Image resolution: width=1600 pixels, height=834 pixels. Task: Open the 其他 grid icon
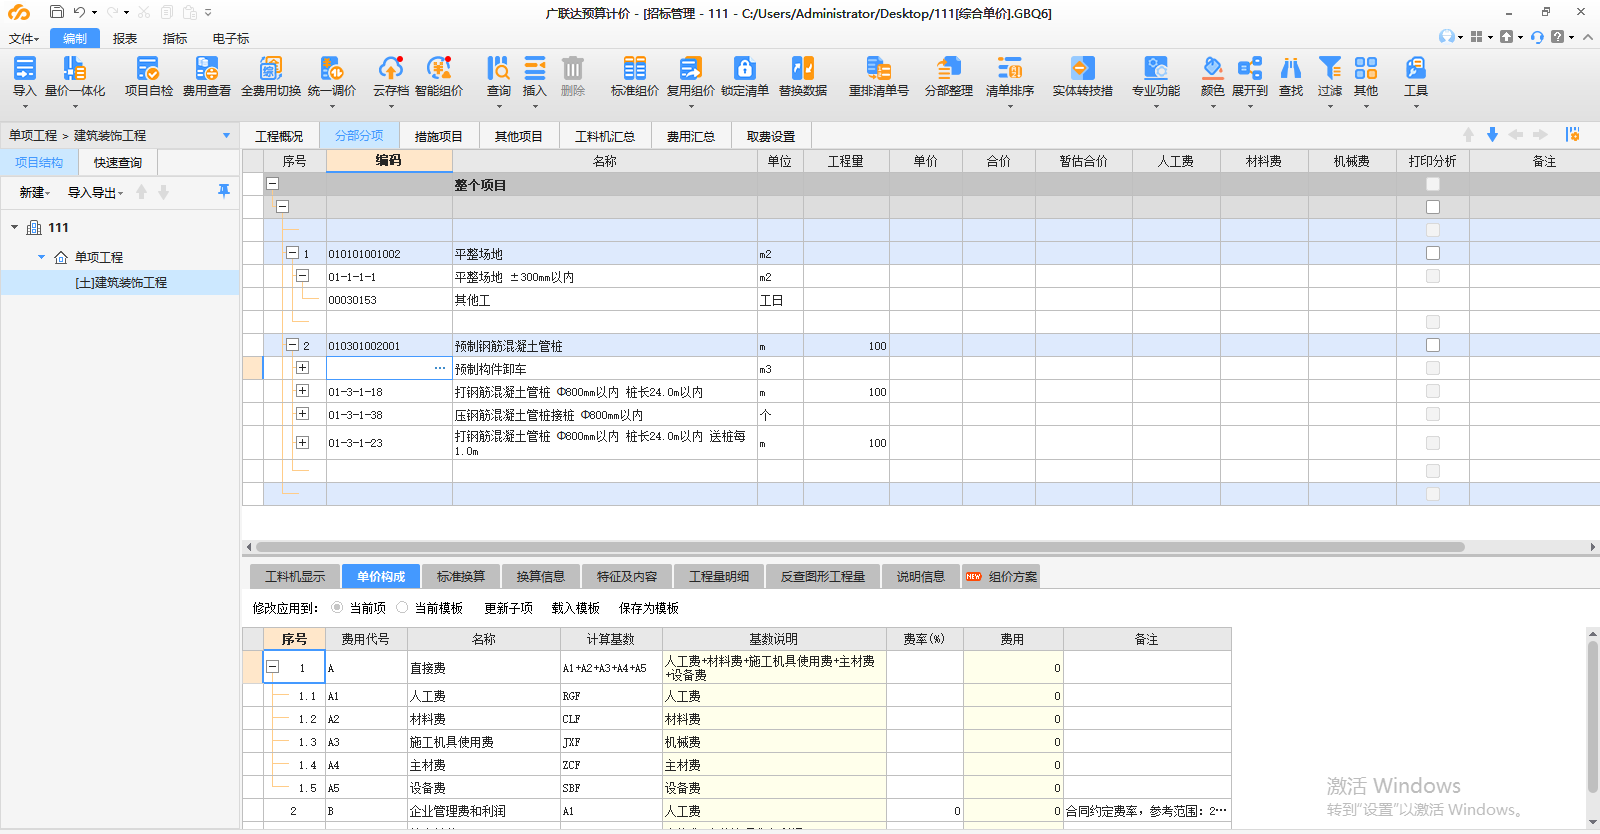[1366, 68]
